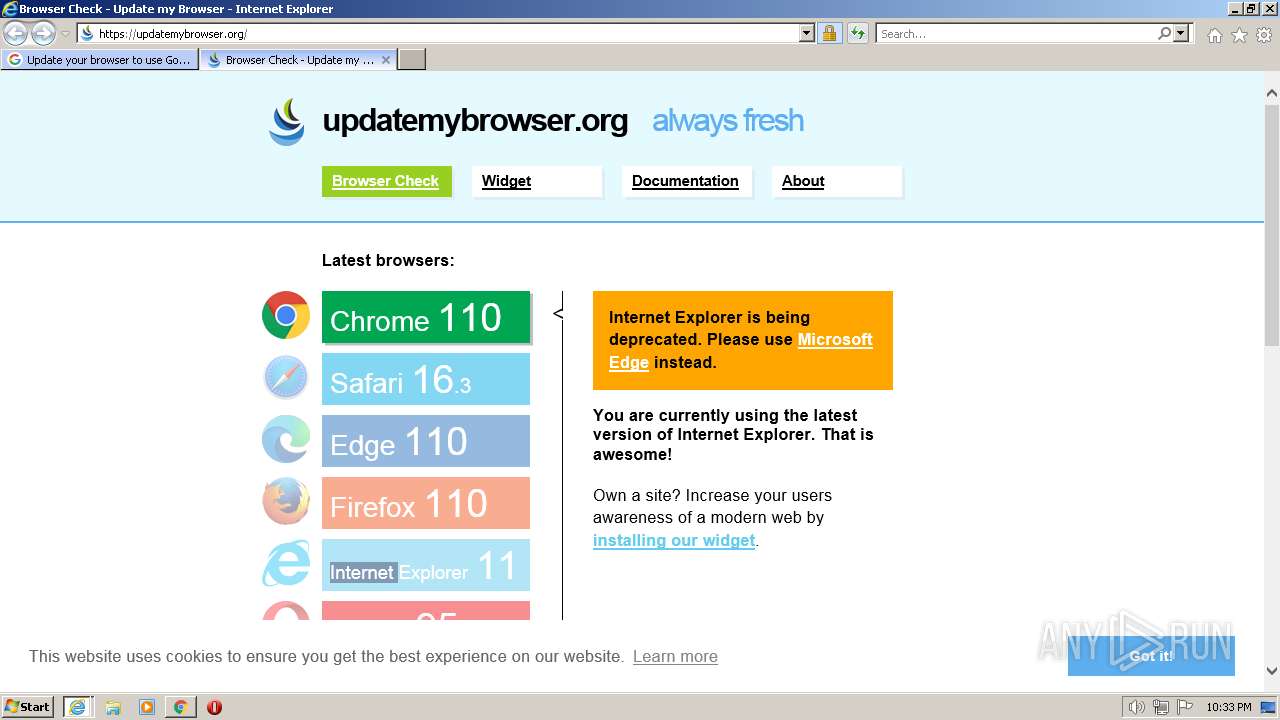Open the Browser Check nav item
The width and height of the screenshot is (1280, 720).
[386, 181]
